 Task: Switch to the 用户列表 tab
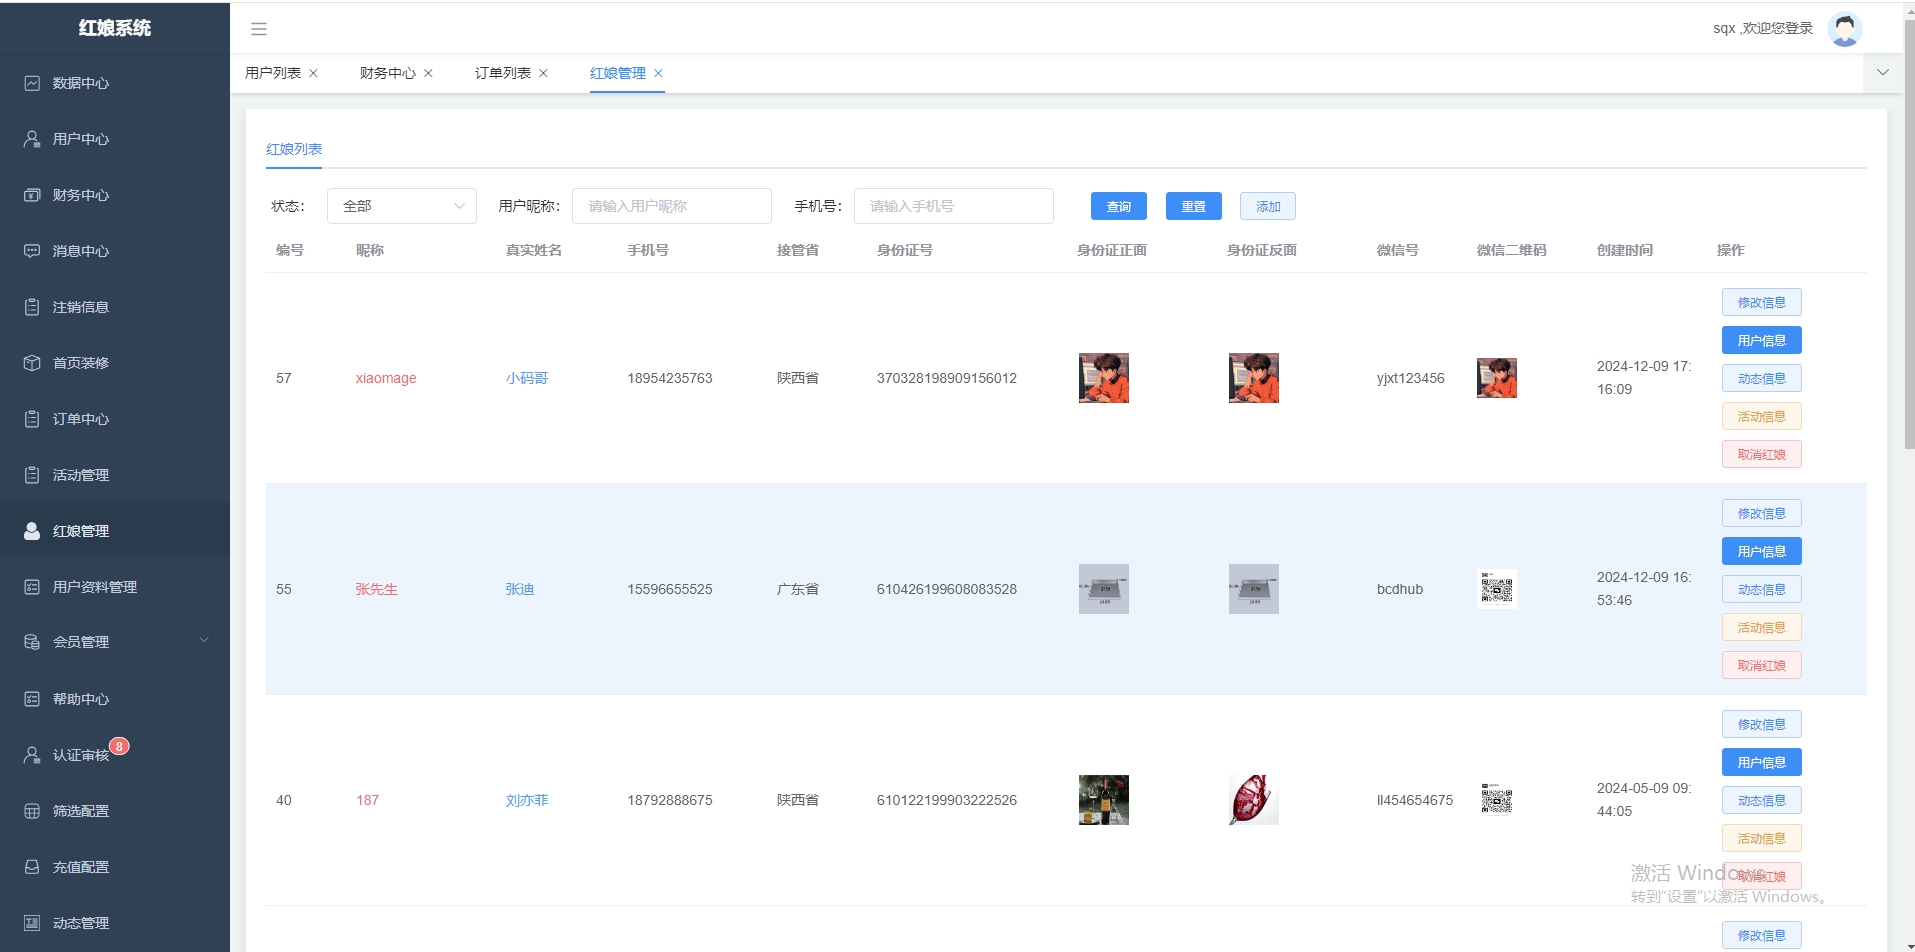pos(273,73)
